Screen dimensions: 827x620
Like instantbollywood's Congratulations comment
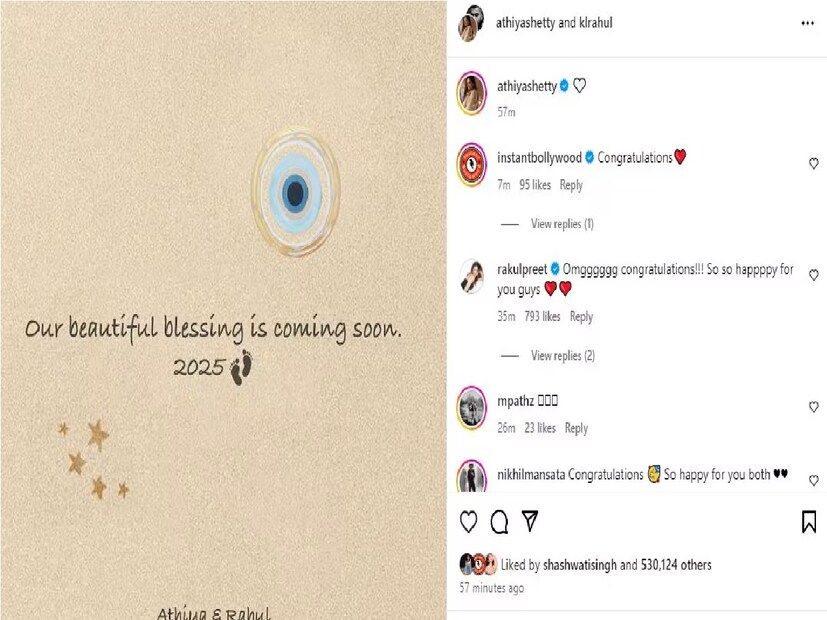pyautogui.click(x=814, y=164)
